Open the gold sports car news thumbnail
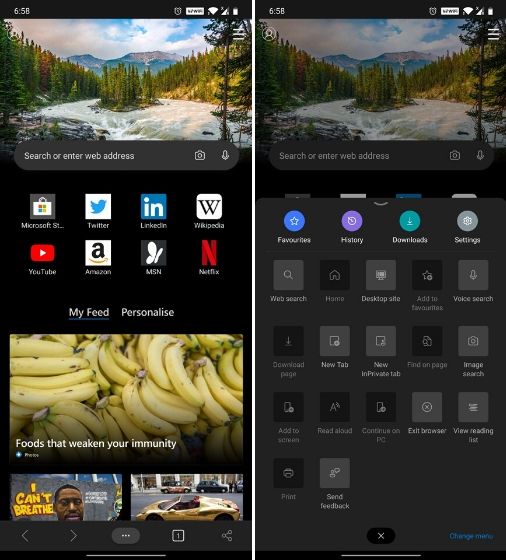This screenshot has width=506, height=560. pos(187,497)
